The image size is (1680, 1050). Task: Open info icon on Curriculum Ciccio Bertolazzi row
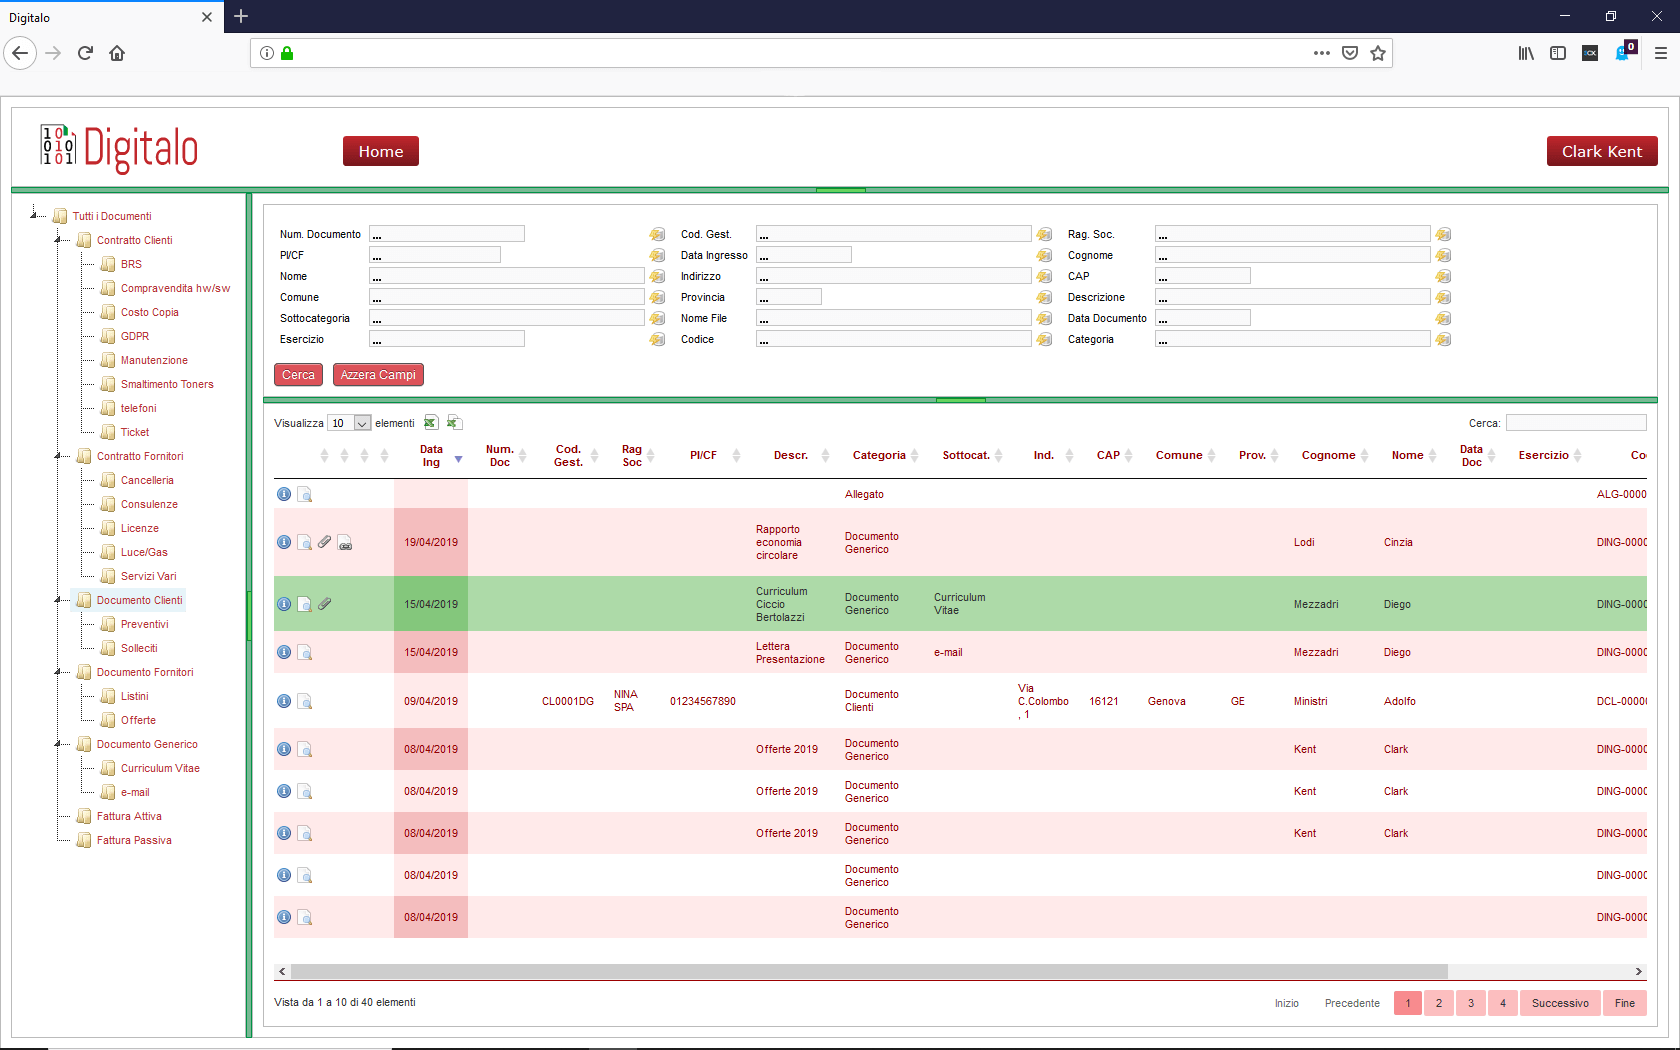point(284,604)
